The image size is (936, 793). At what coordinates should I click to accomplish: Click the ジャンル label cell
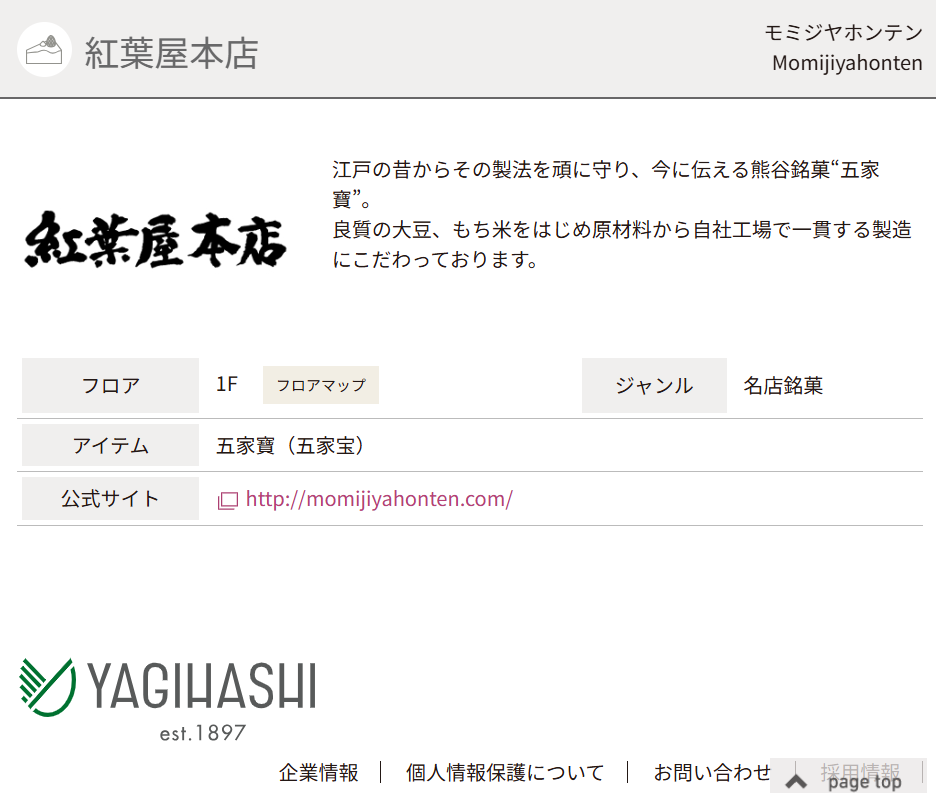pyautogui.click(x=654, y=385)
